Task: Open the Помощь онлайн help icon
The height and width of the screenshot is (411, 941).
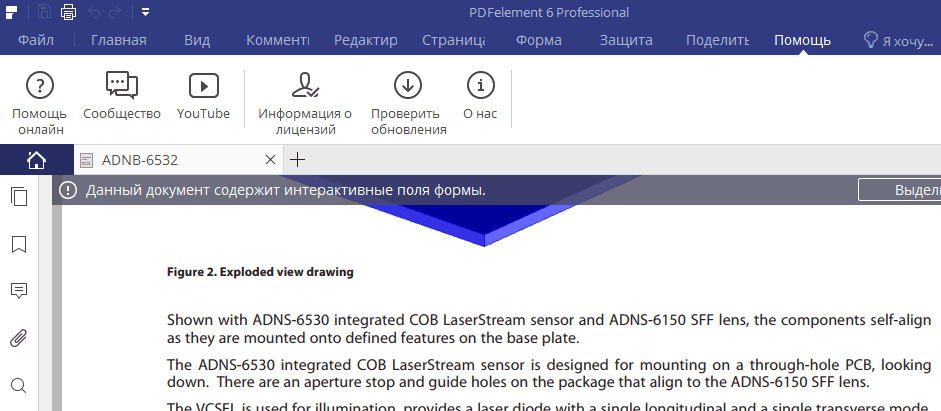Action: [39, 87]
